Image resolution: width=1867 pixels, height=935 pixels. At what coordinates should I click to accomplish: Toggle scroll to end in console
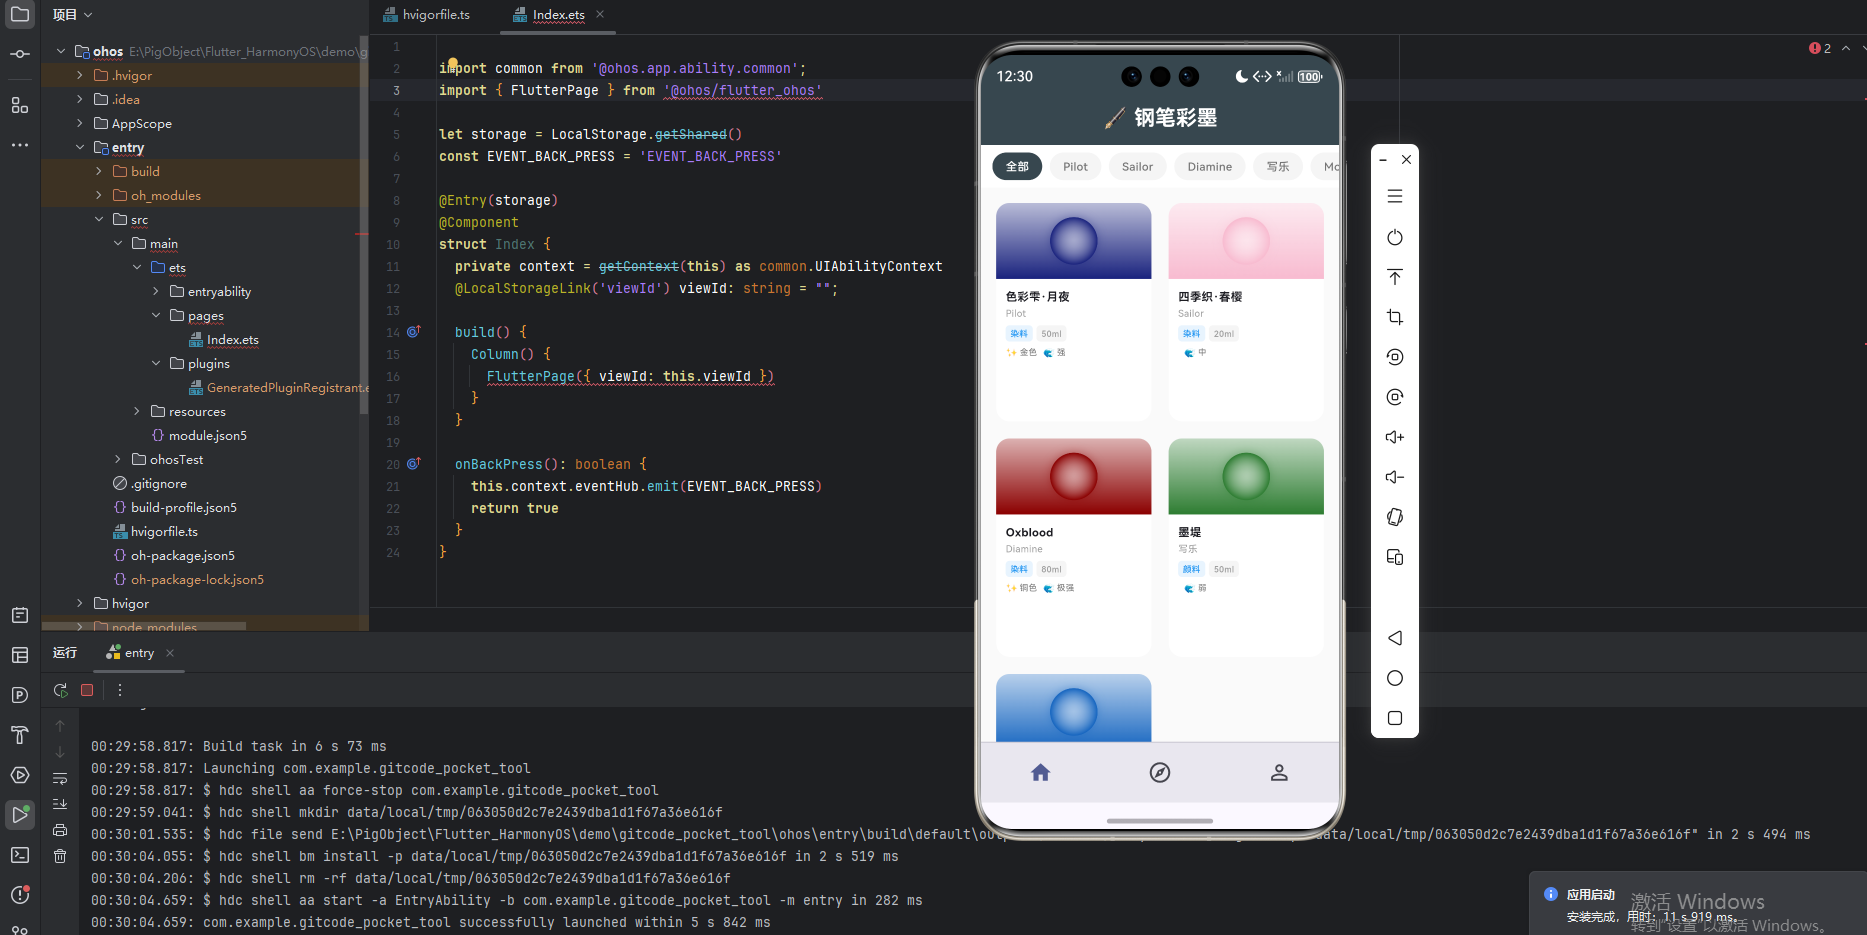(x=60, y=804)
